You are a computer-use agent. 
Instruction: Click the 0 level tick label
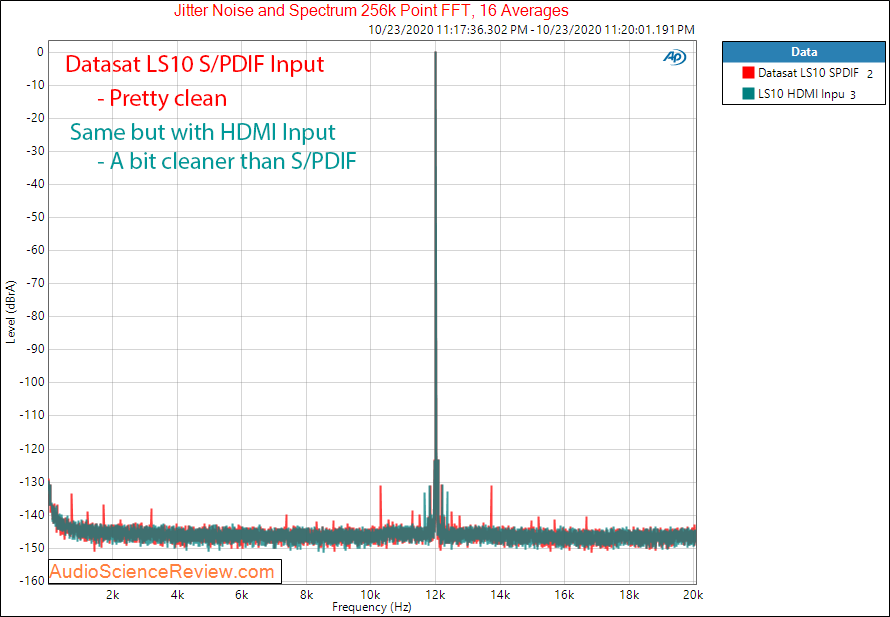point(40,52)
